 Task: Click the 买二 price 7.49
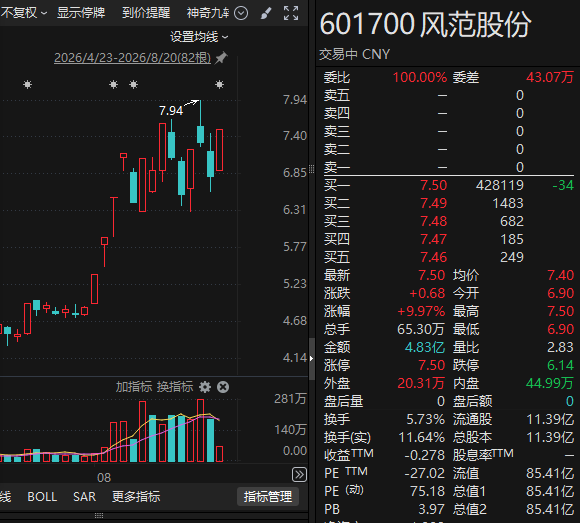click(x=434, y=203)
